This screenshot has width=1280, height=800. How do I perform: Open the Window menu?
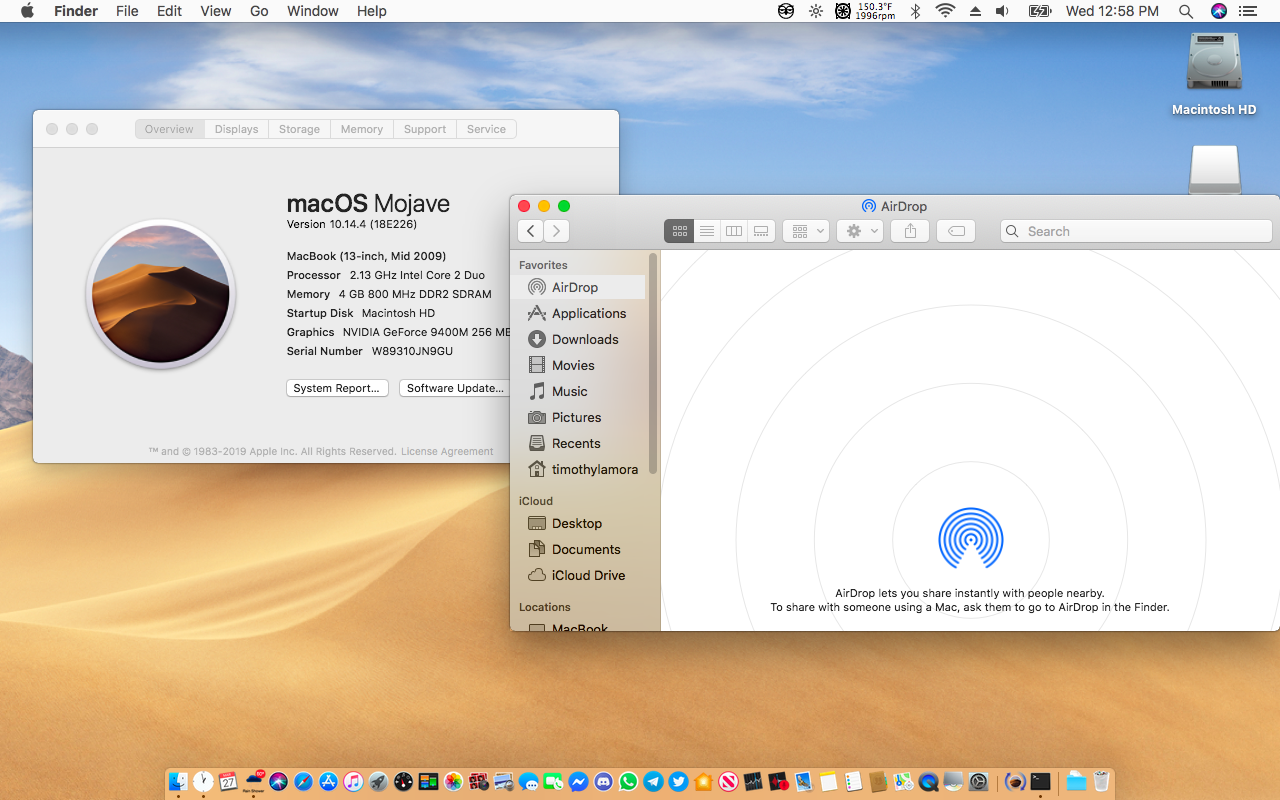pyautogui.click(x=313, y=11)
